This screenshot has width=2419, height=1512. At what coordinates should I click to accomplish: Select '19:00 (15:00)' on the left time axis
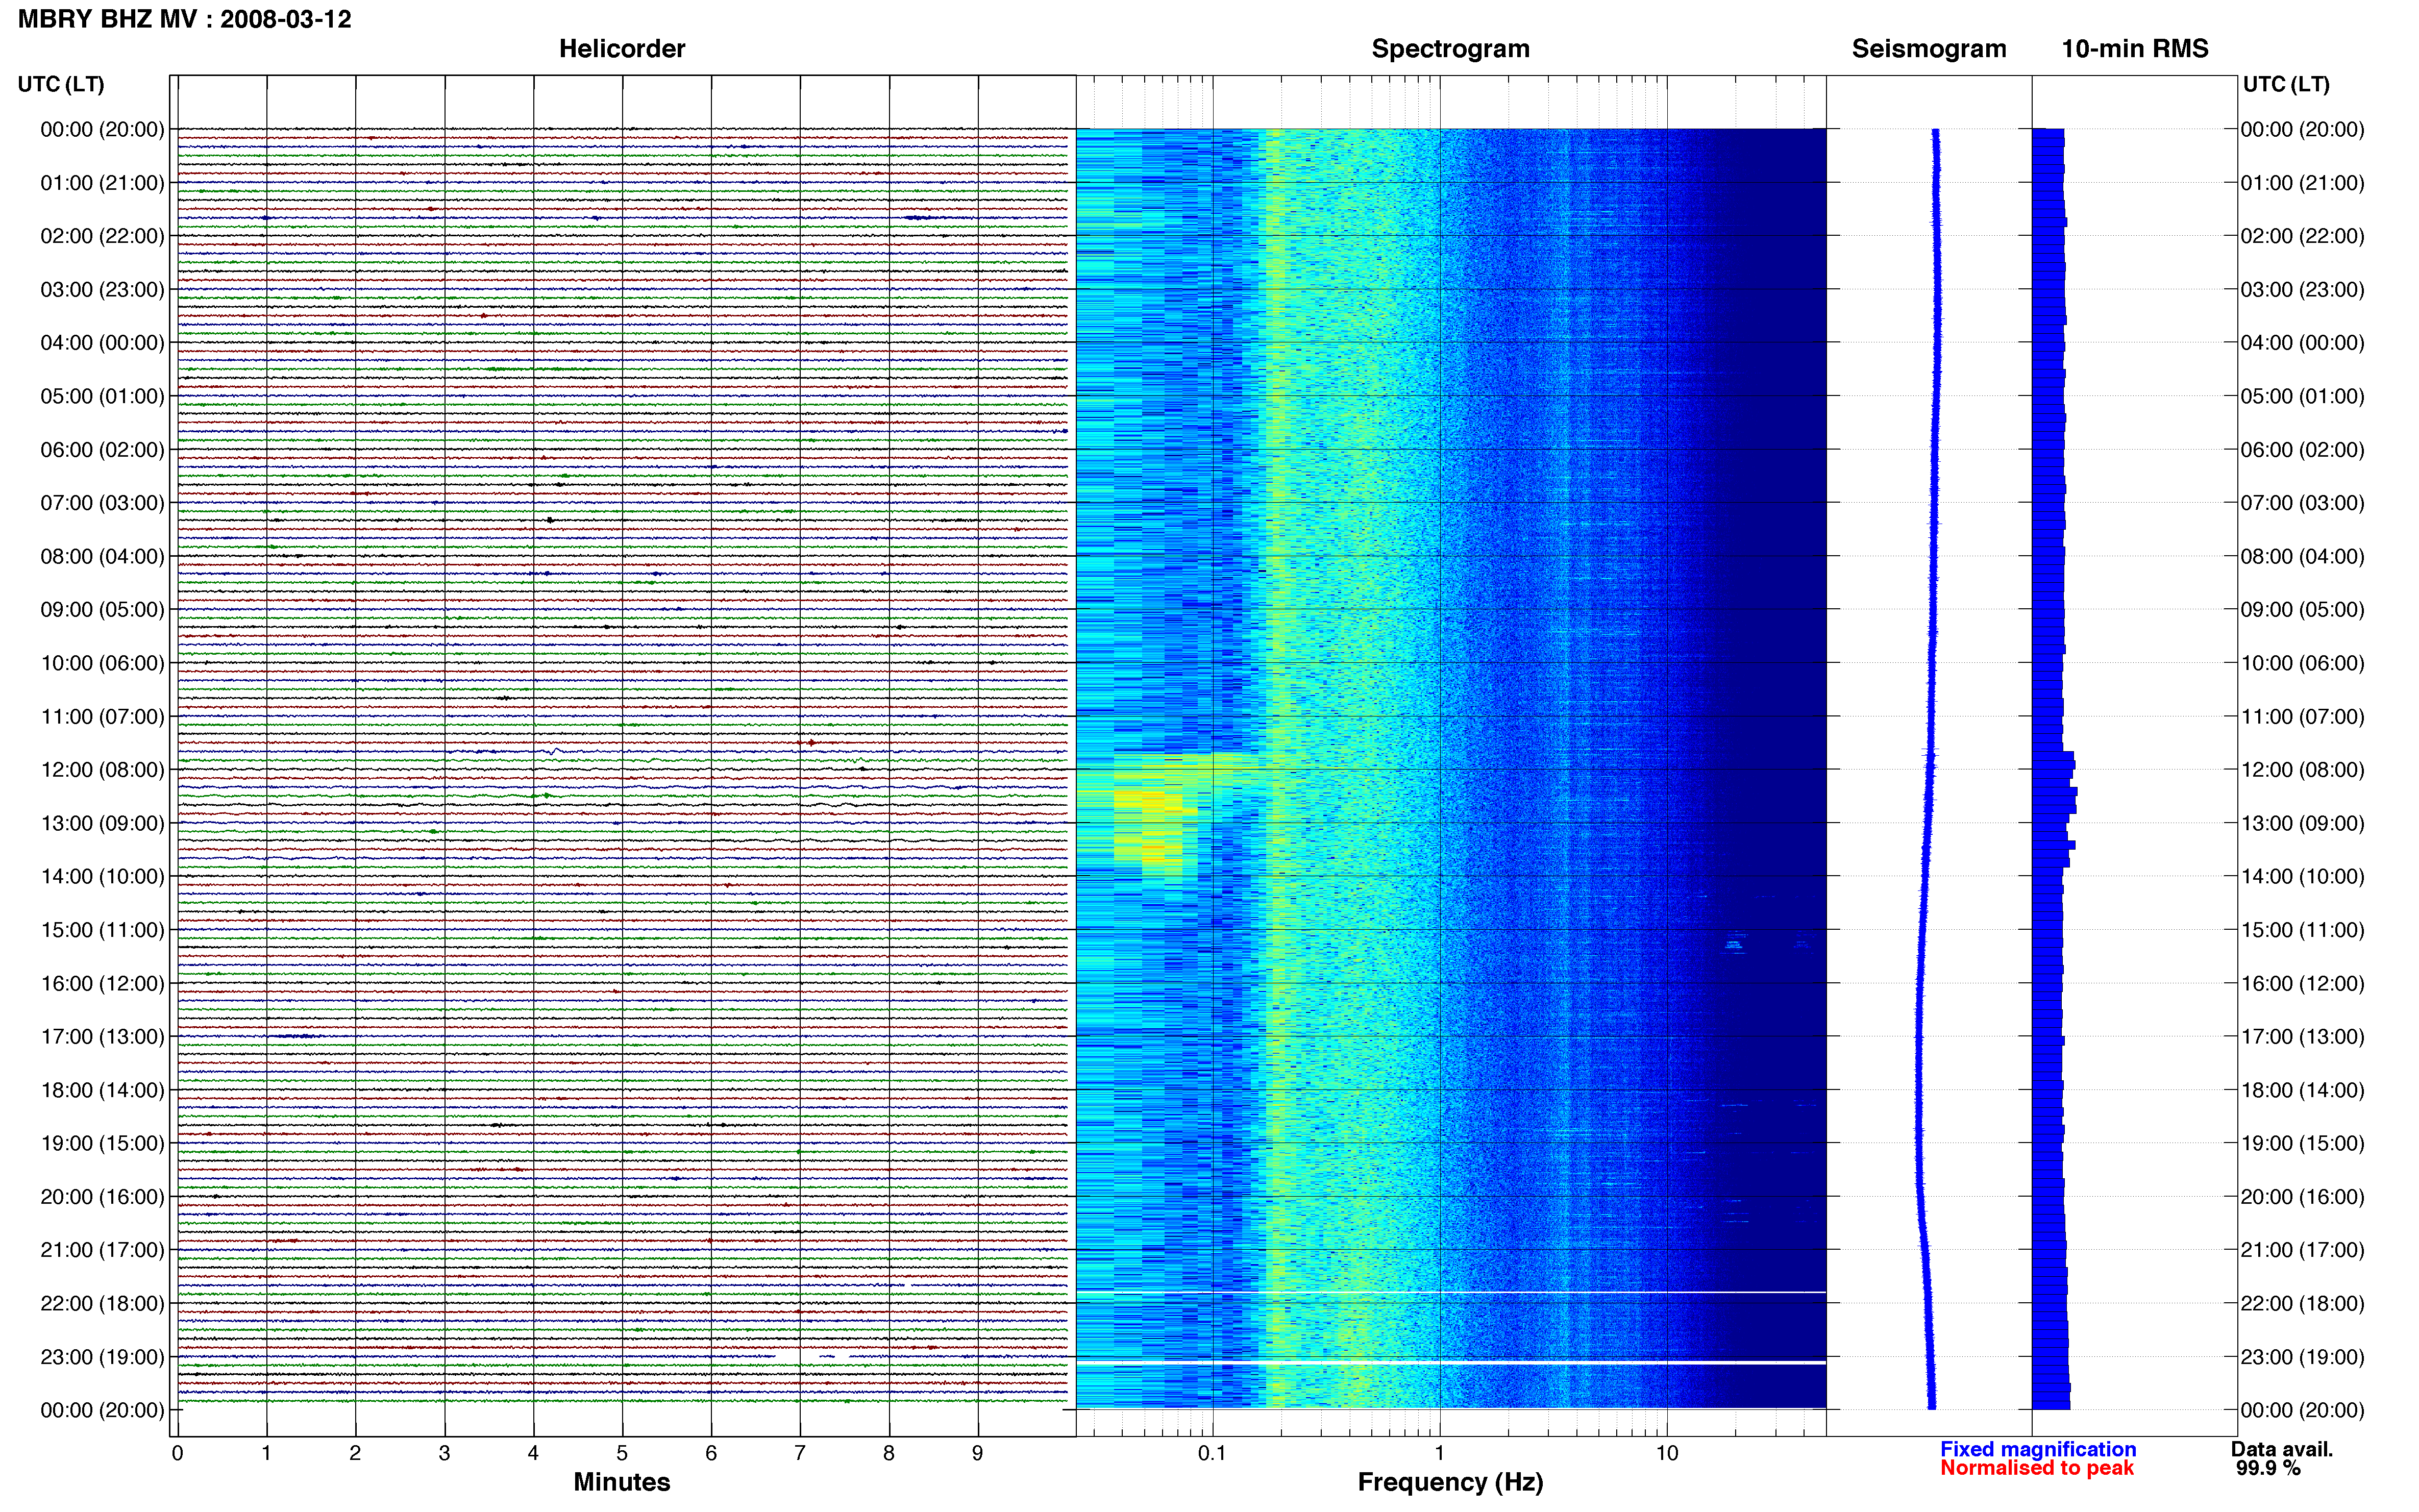coord(102,1143)
